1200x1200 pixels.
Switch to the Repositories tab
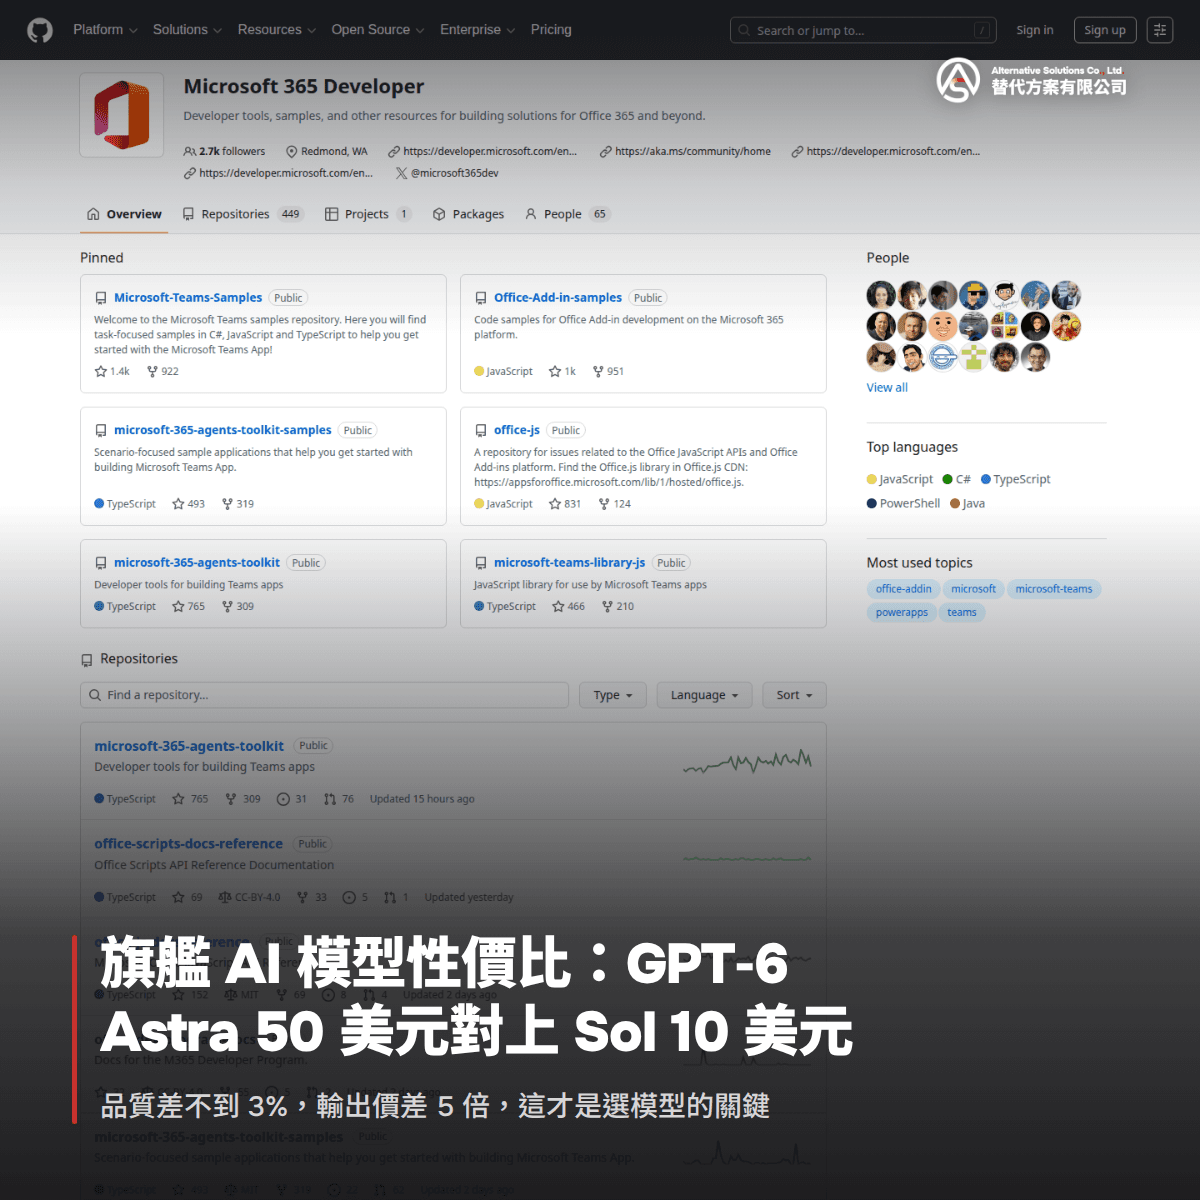[x=242, y=214]
